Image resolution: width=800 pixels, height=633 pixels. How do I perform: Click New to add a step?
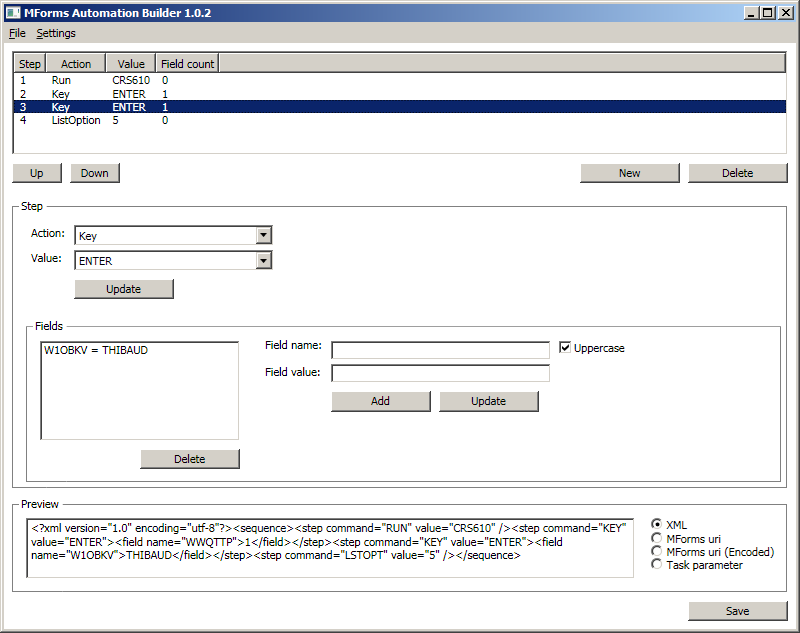629,173
